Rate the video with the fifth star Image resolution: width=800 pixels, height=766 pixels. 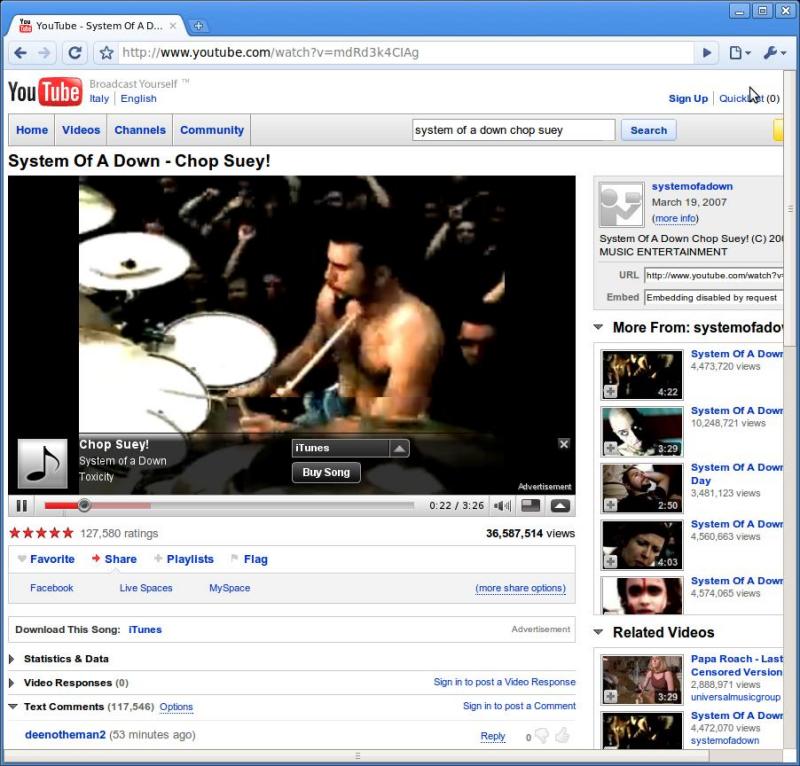pyautogui.click(x=68, y=533)
